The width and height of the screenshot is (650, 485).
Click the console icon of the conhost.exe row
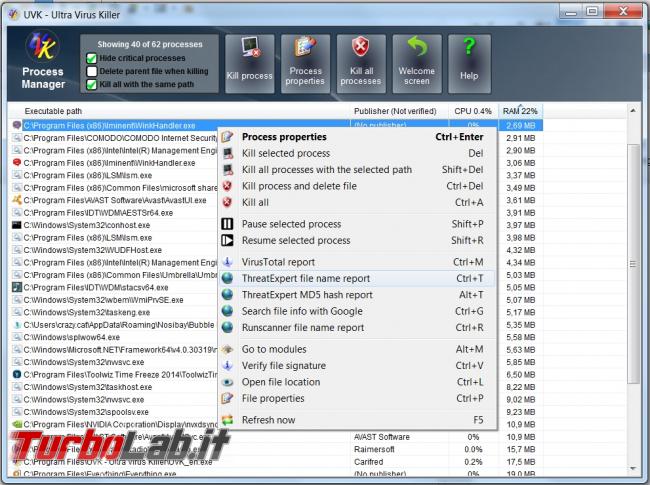click(x=17, y=225)
